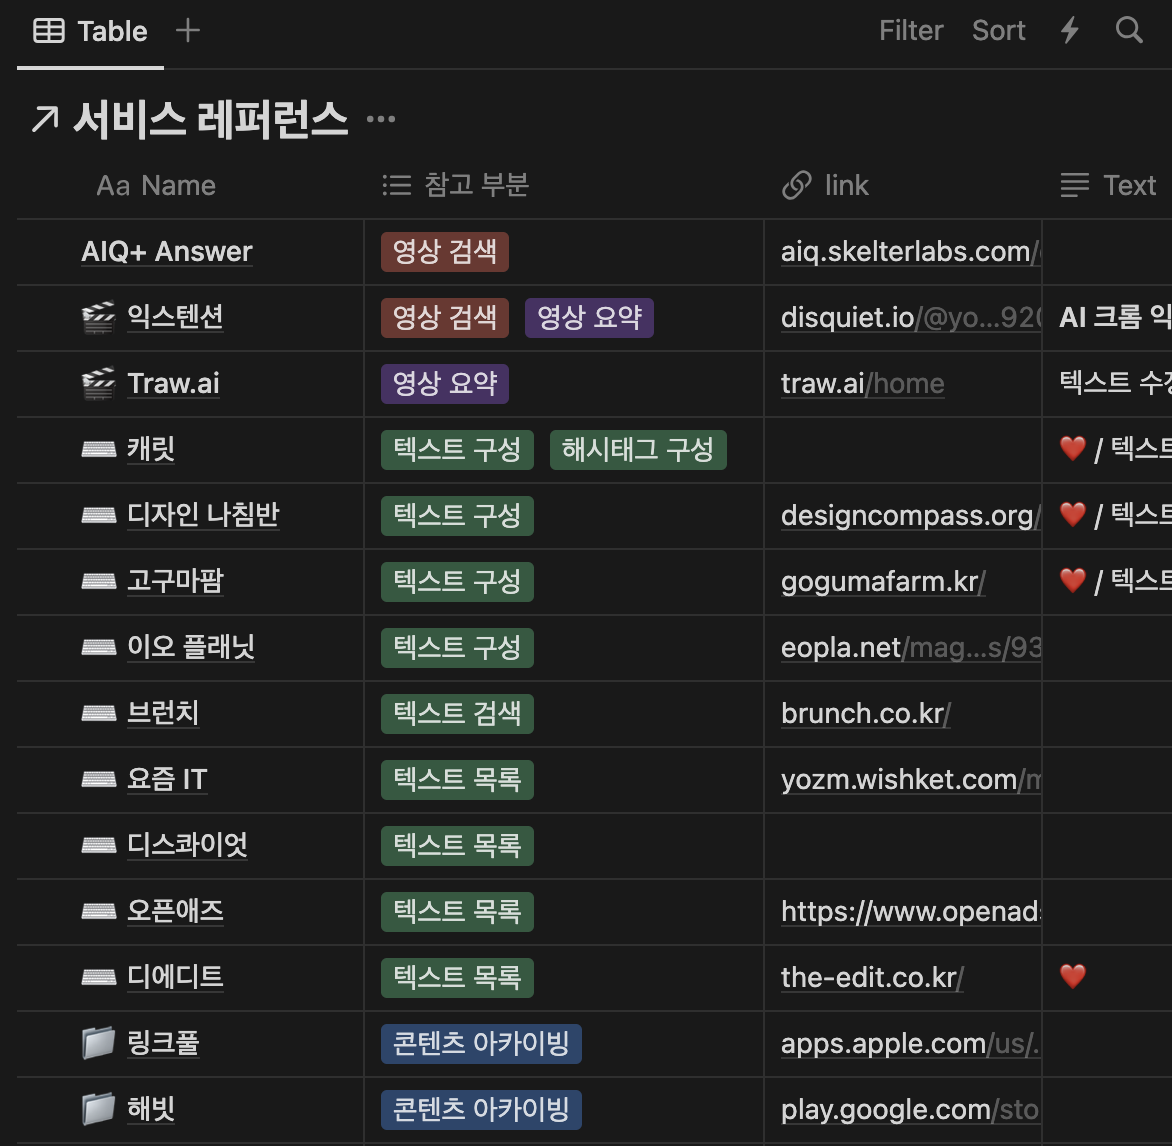The width and height of the screenshot is (1172, 1146).
Task: Open the the-edit.co.kr link
Action: (x=872, y=976)
